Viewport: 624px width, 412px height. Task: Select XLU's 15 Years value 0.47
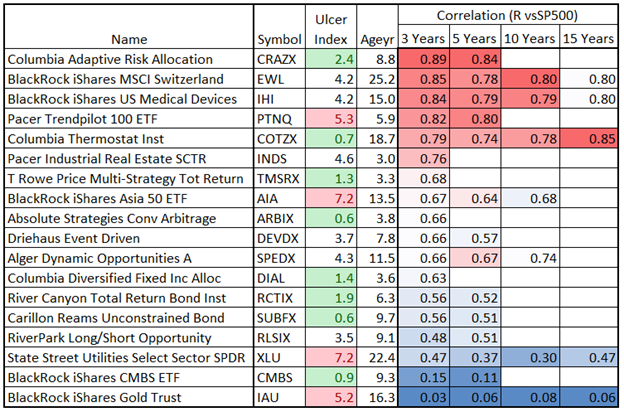pos(586,359)
